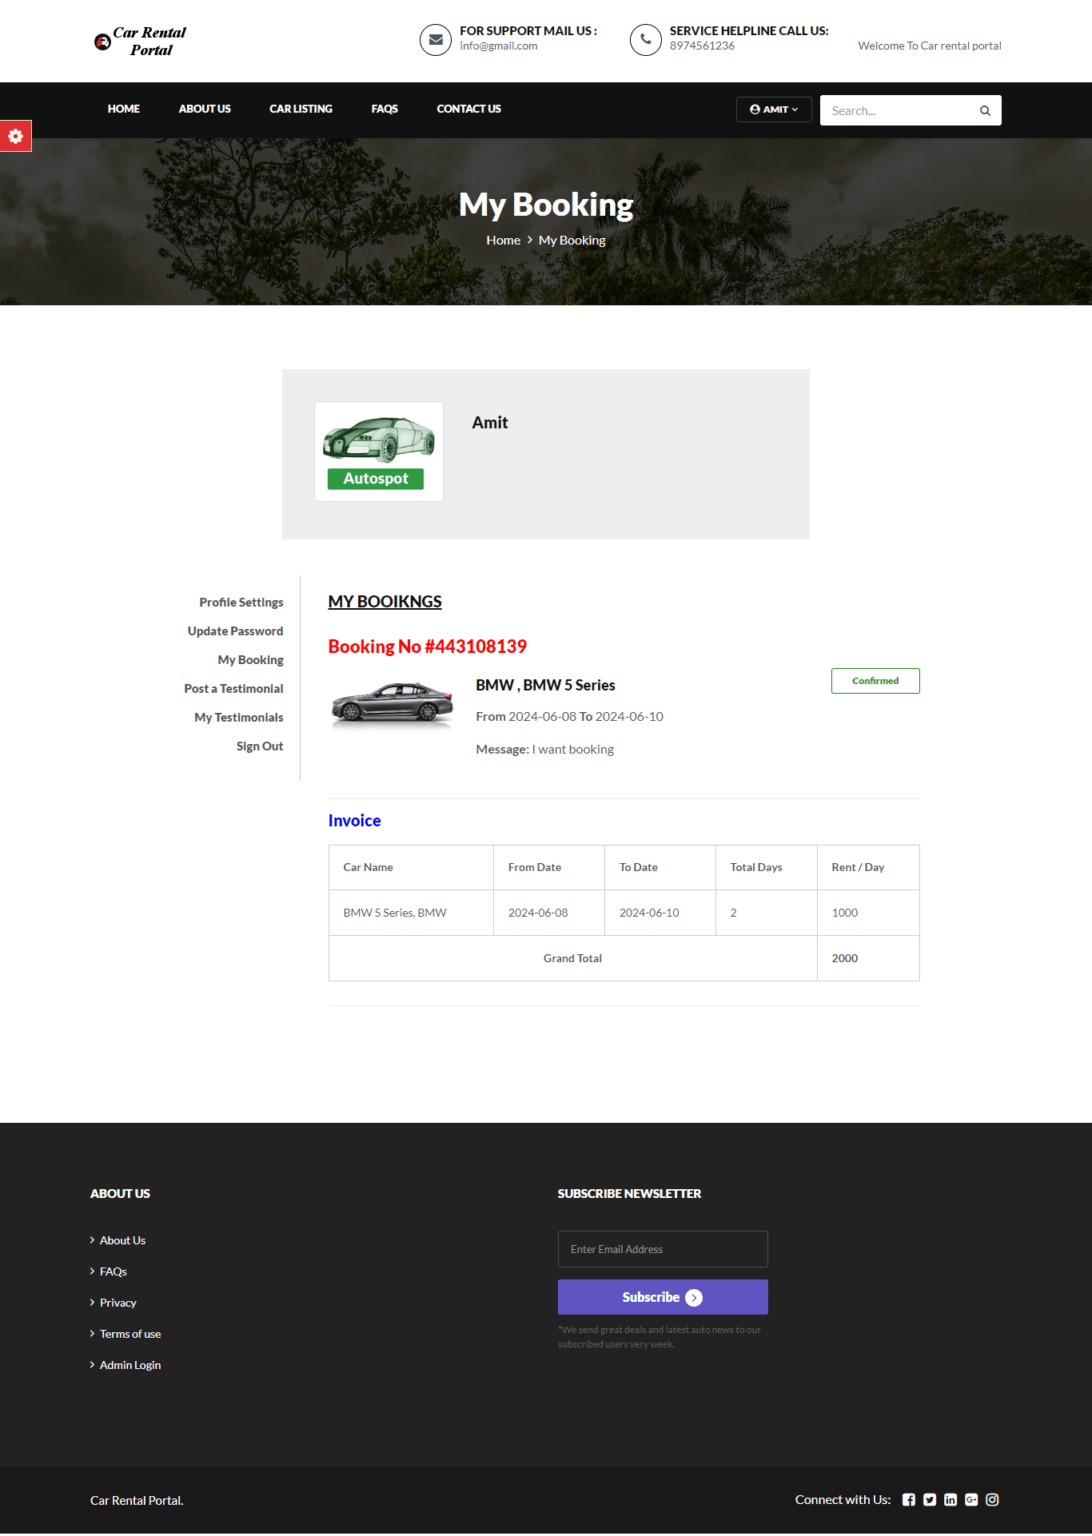Open the red gear settings icon
Image resolution: width=1092 pixels, height=1536 pixels.
(15, 136)
